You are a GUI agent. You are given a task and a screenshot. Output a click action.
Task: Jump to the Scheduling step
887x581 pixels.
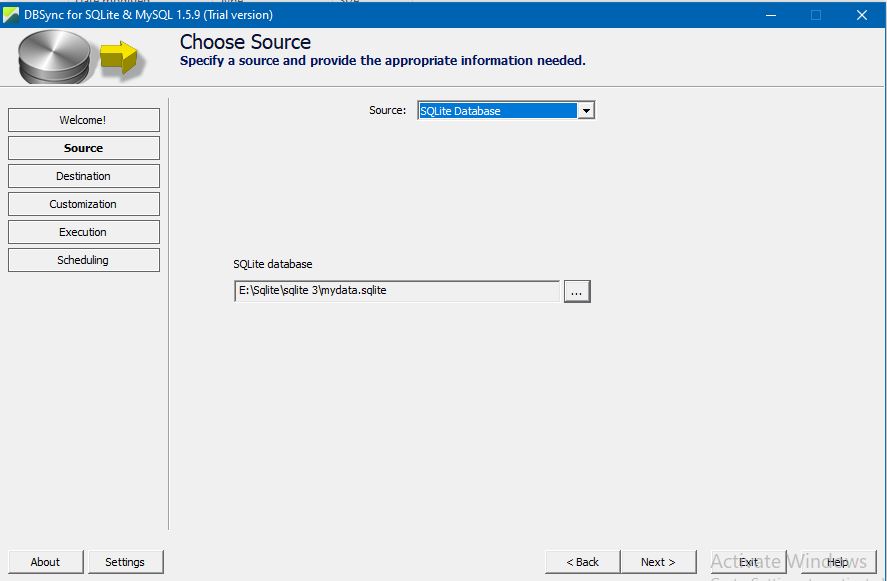(83, 260)
